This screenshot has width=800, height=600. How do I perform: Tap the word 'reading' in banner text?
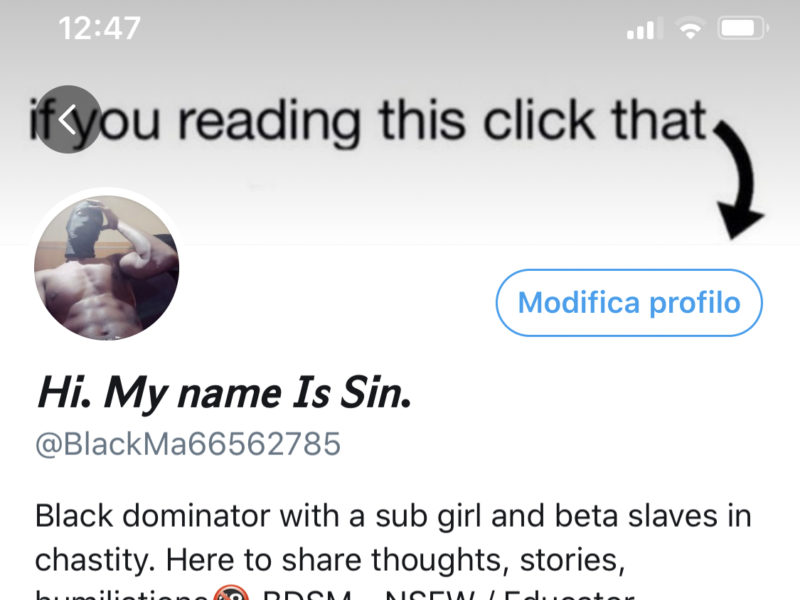(x=269, y=121)
